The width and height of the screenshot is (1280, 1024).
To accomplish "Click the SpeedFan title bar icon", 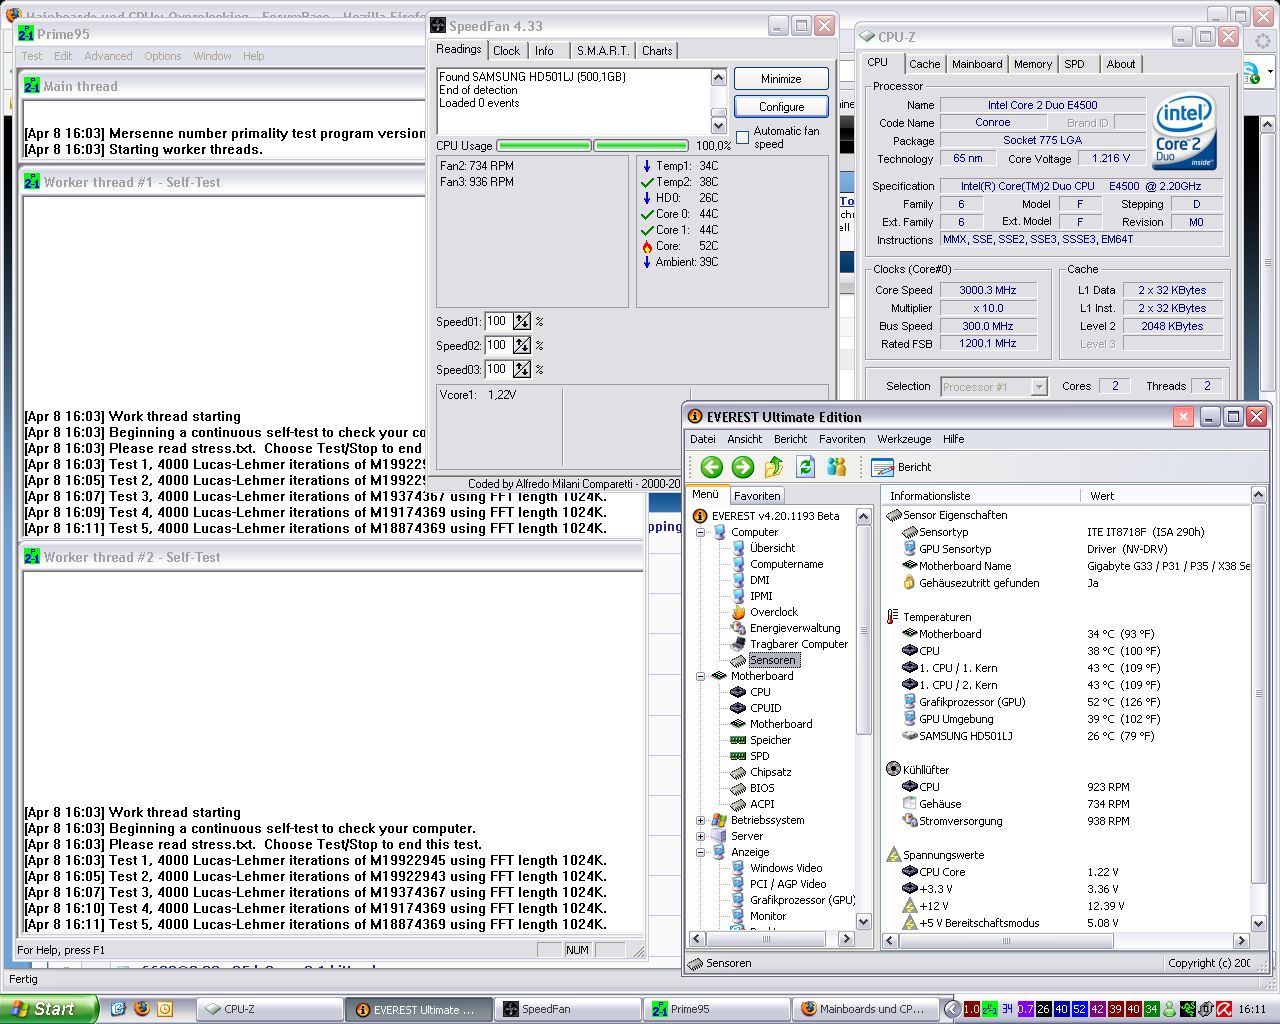I will pyautogui.click(x=438, y=26).
